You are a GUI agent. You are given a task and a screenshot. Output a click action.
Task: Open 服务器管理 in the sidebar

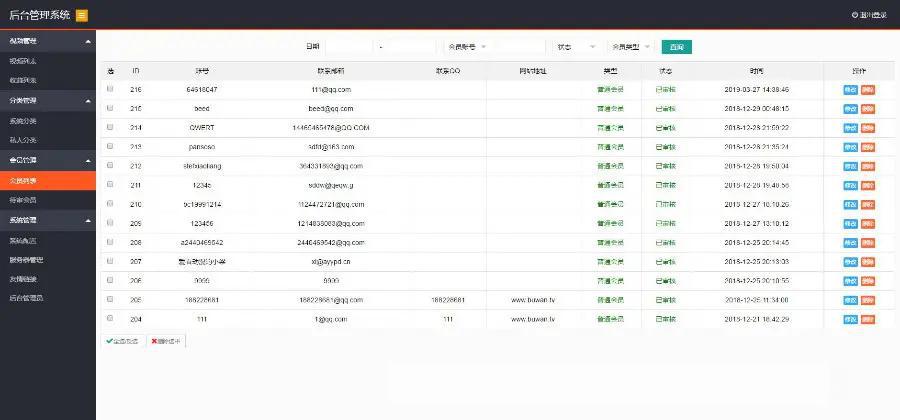coord(26,260)
